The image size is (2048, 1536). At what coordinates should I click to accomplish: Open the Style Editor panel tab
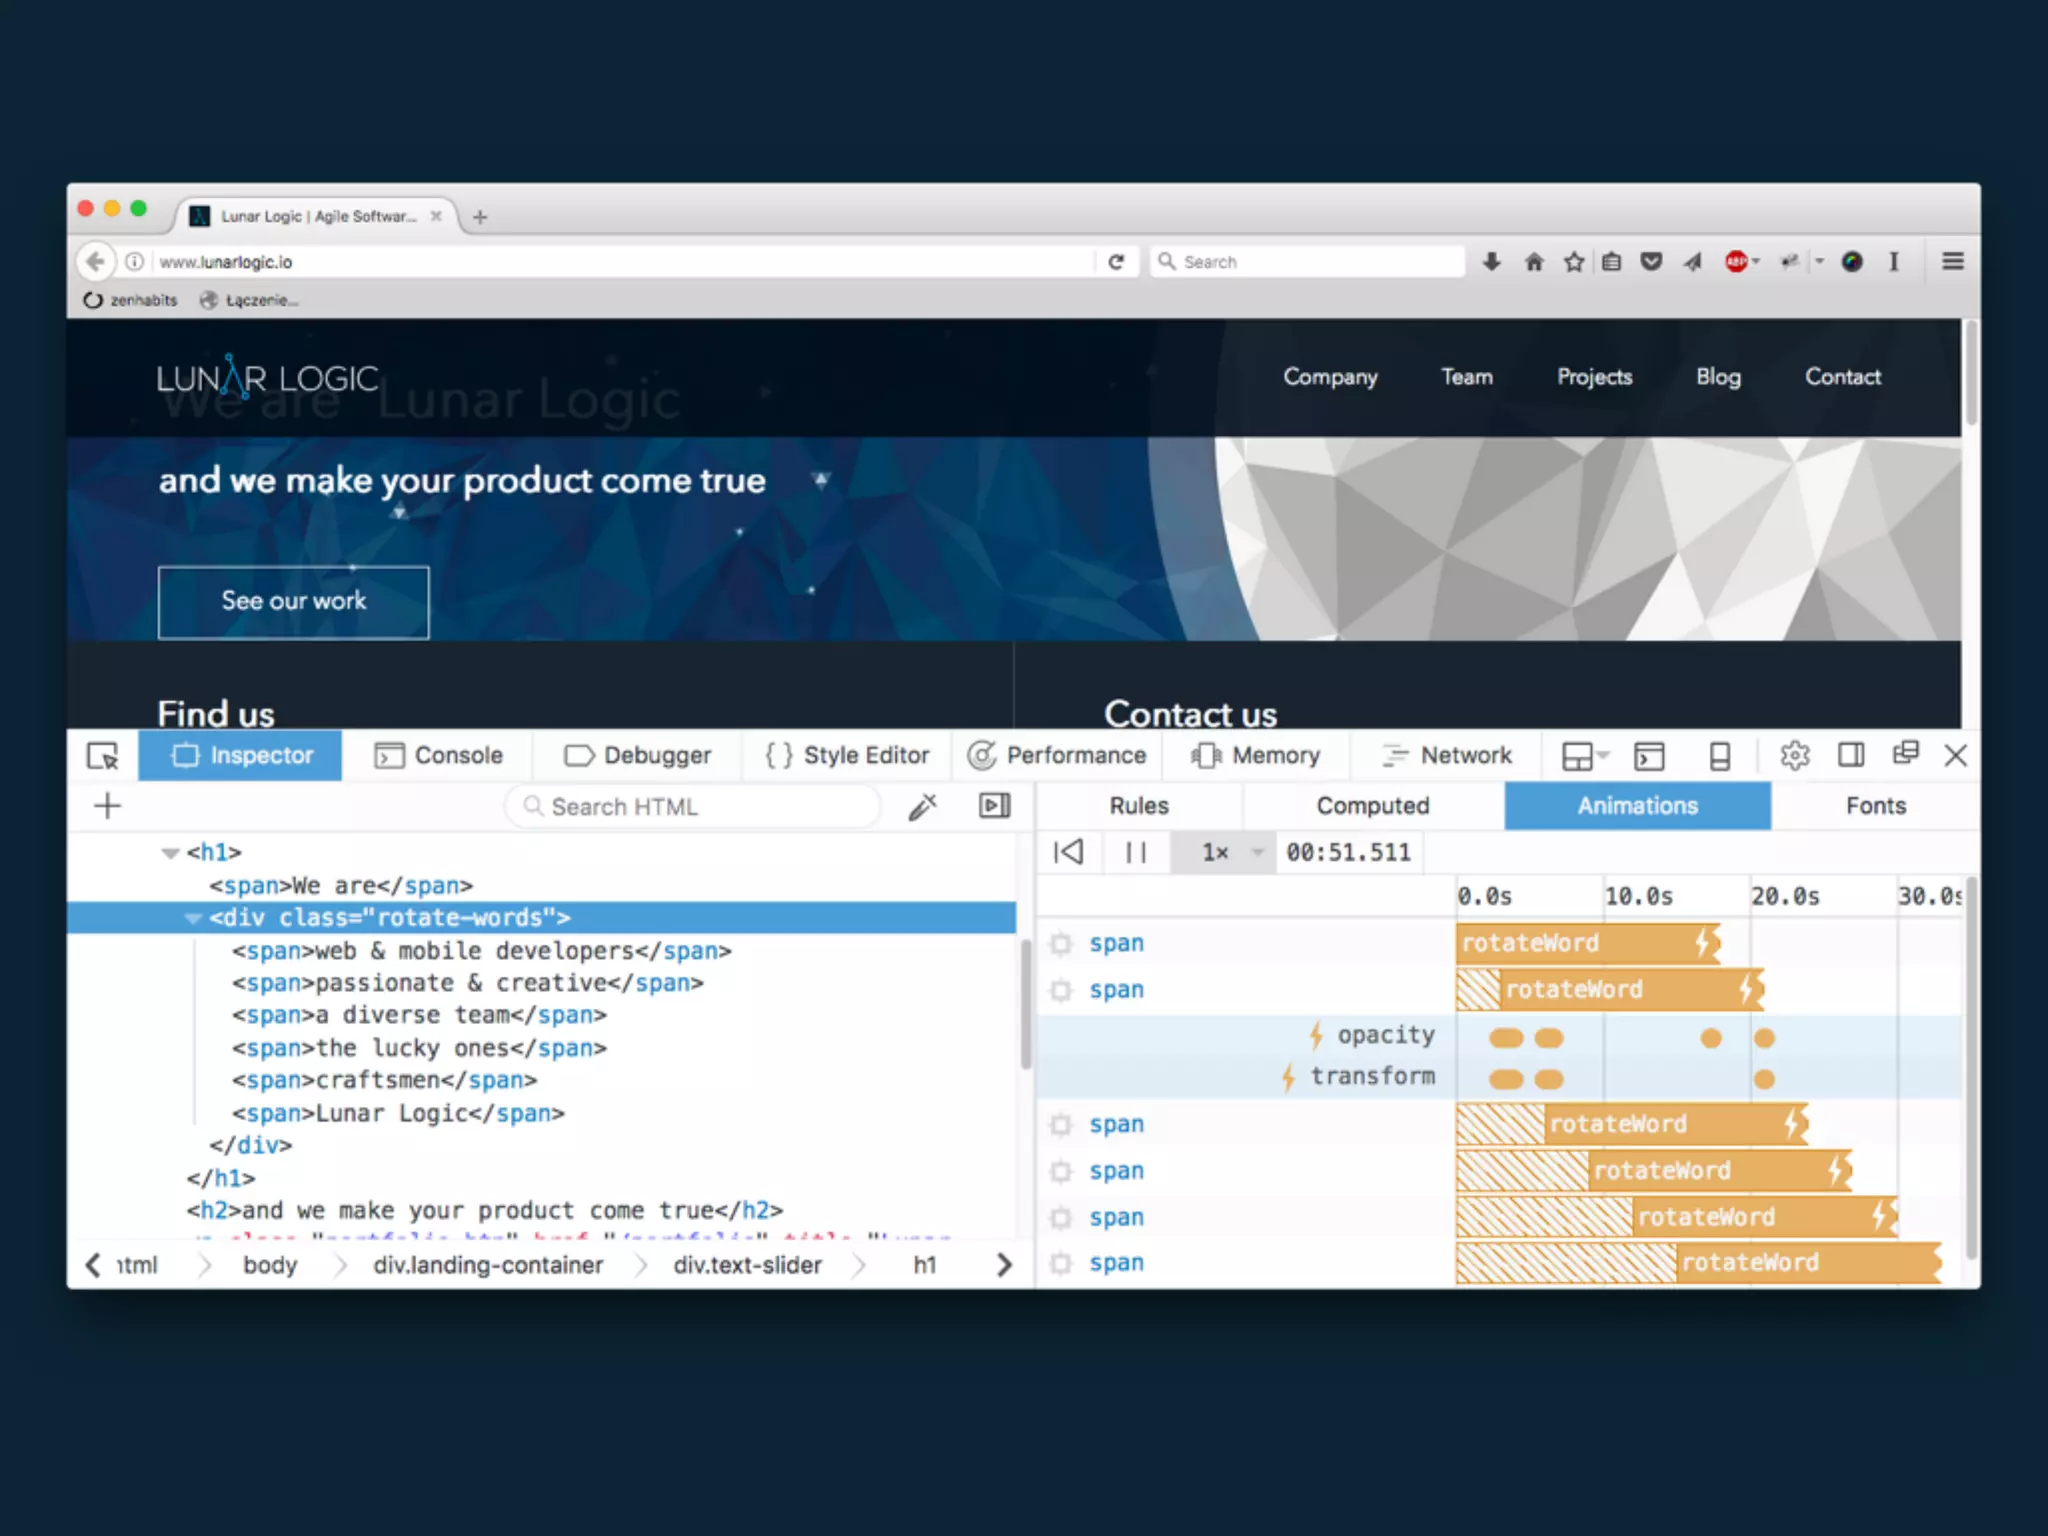(848, 756)
